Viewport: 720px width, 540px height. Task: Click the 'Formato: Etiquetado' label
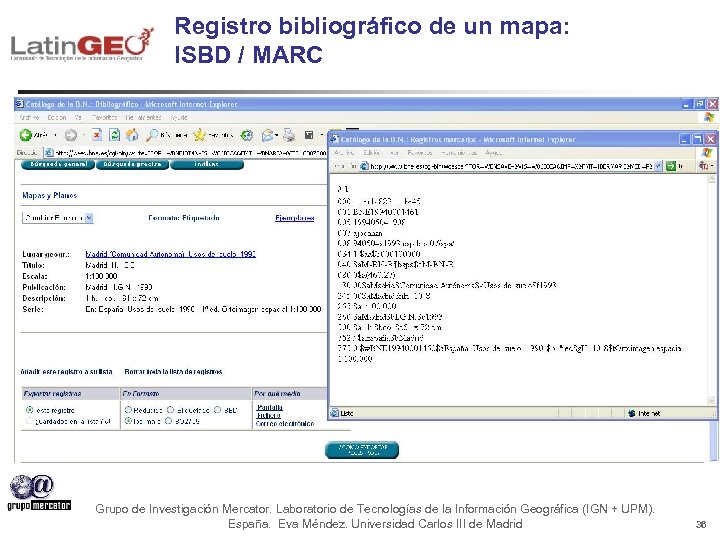click(184, 218)
